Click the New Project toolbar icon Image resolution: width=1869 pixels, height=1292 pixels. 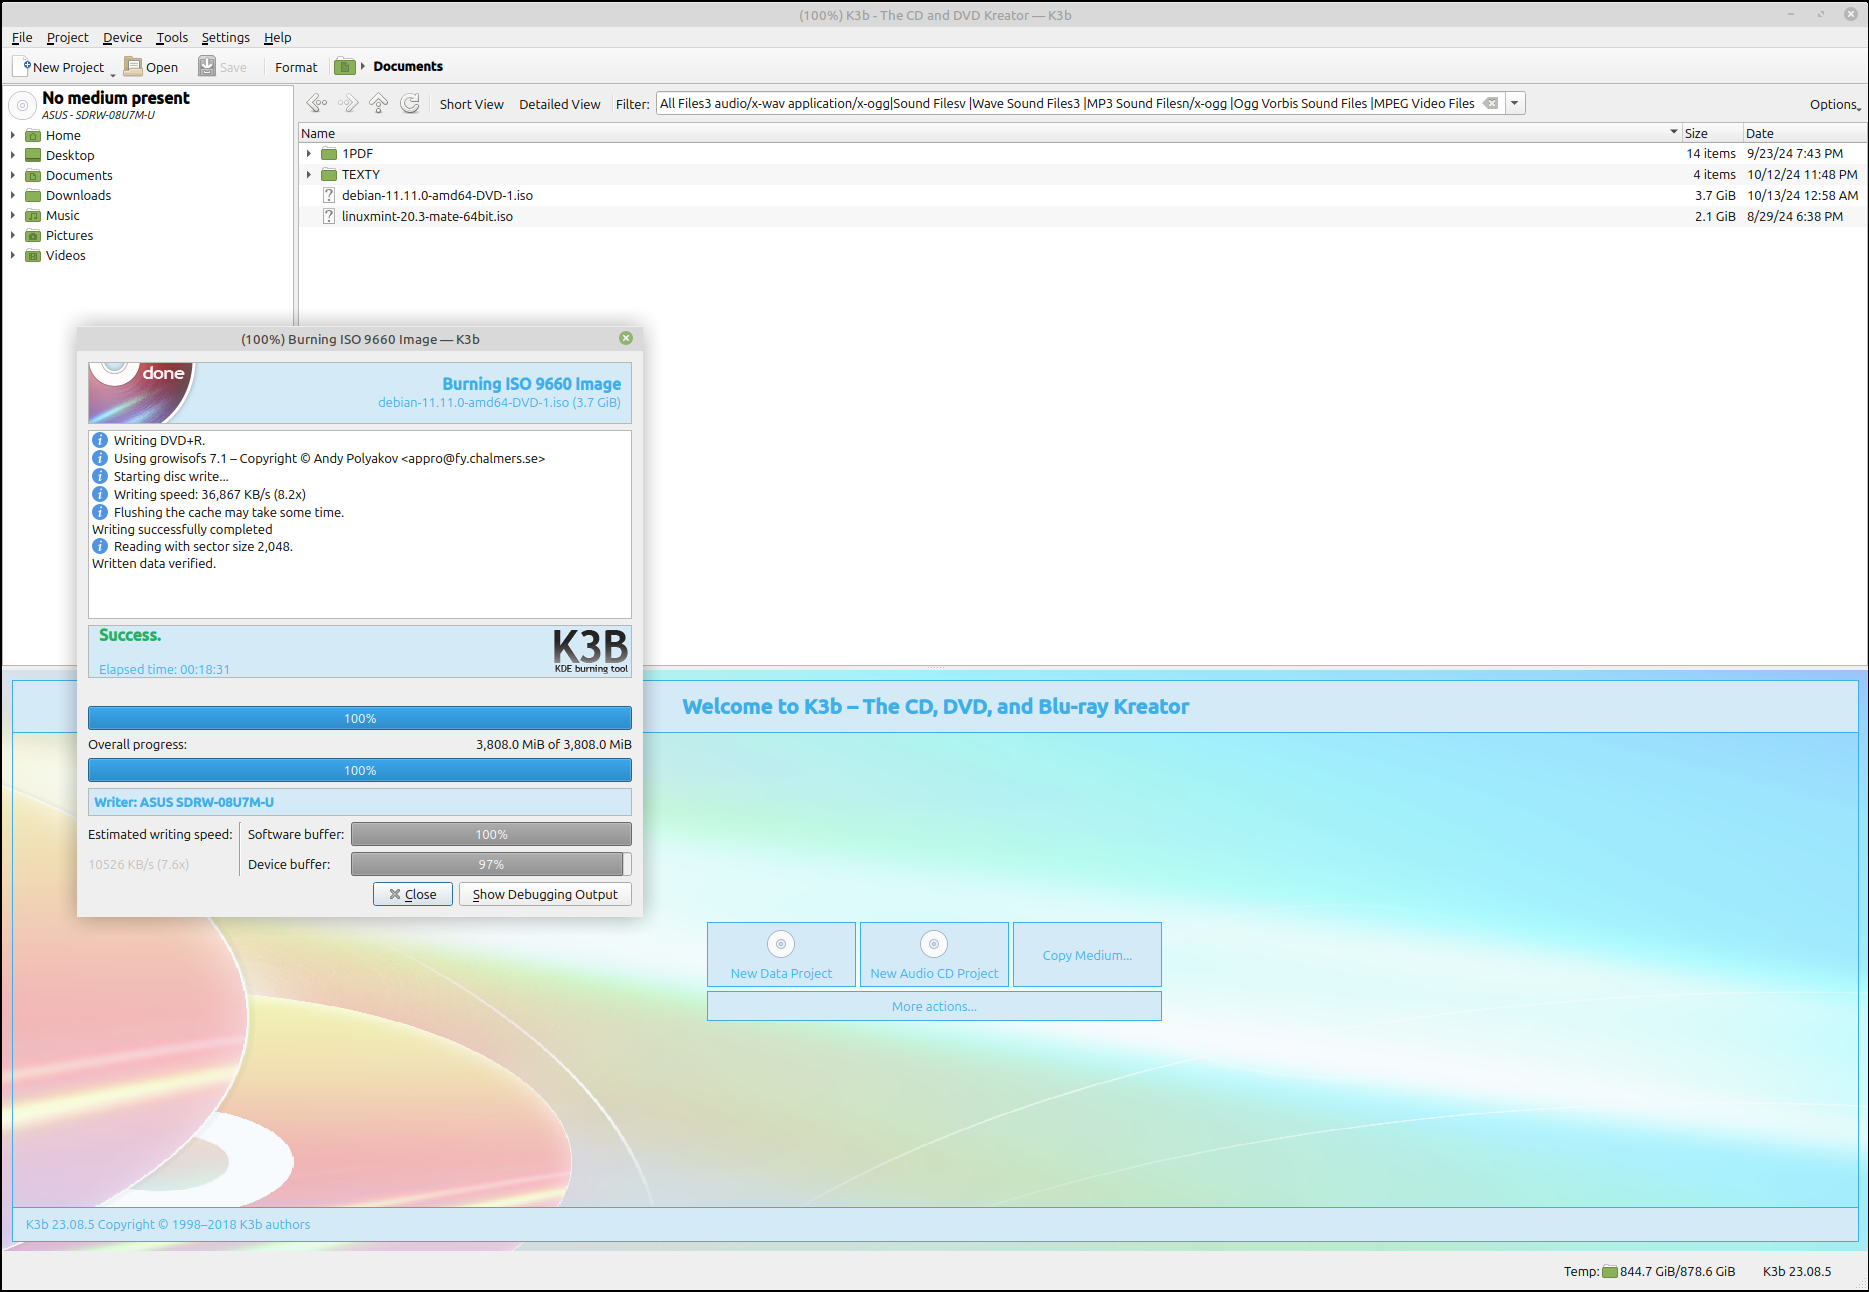coord(22,67)
